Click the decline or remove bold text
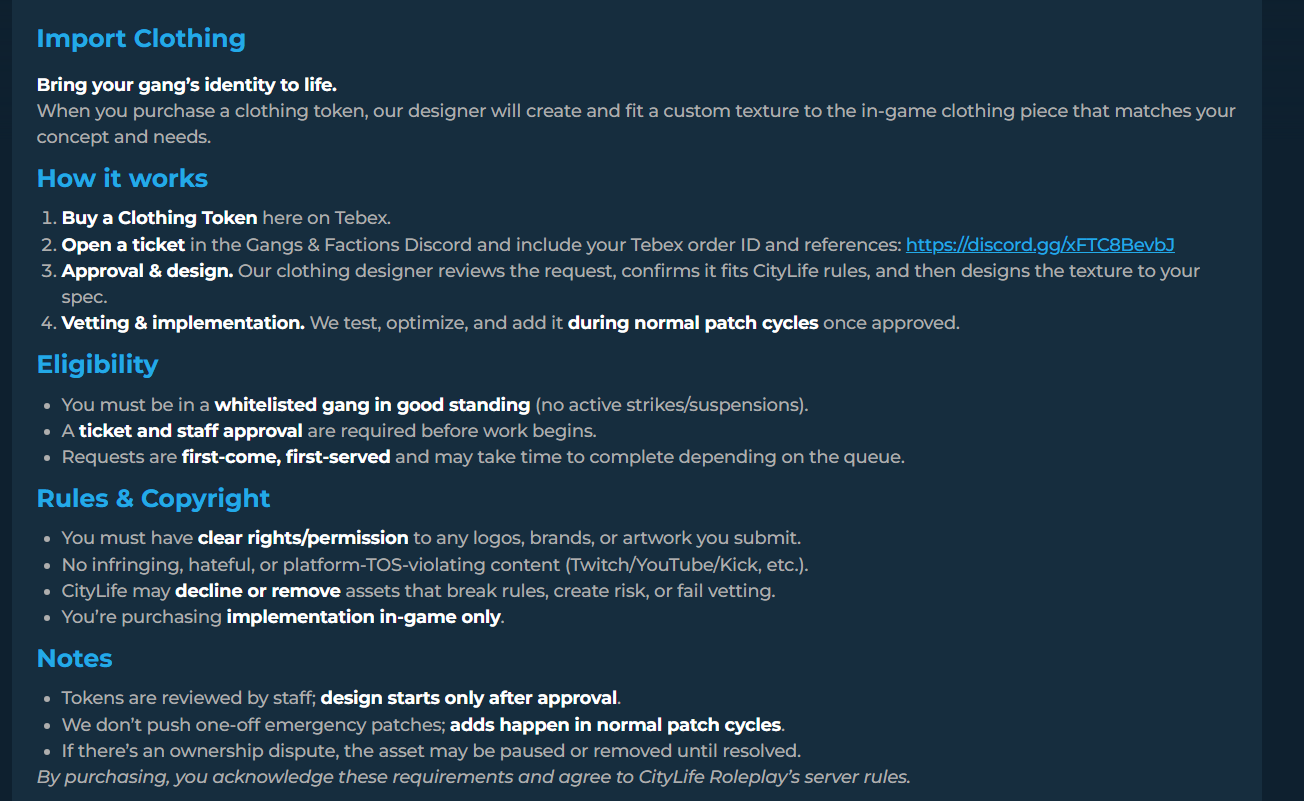 click(258, 592)
